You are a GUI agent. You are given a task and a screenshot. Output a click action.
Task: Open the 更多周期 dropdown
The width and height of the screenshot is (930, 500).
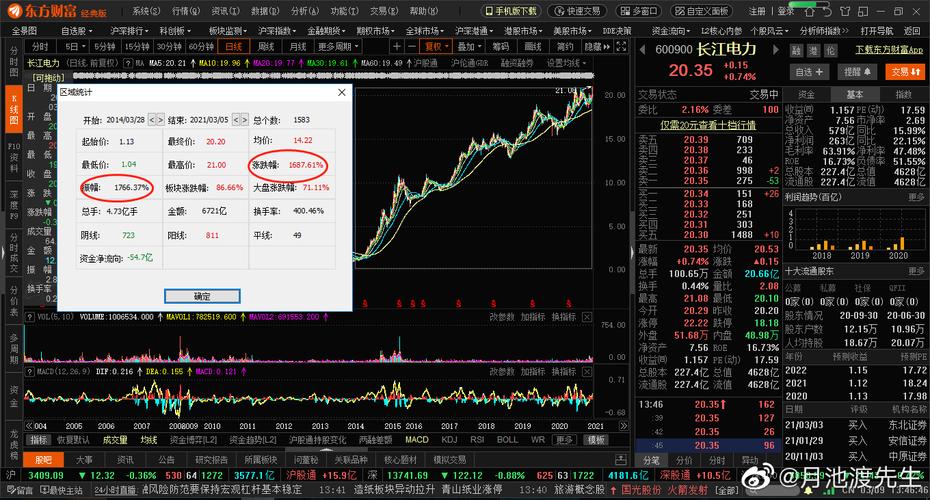338,46
